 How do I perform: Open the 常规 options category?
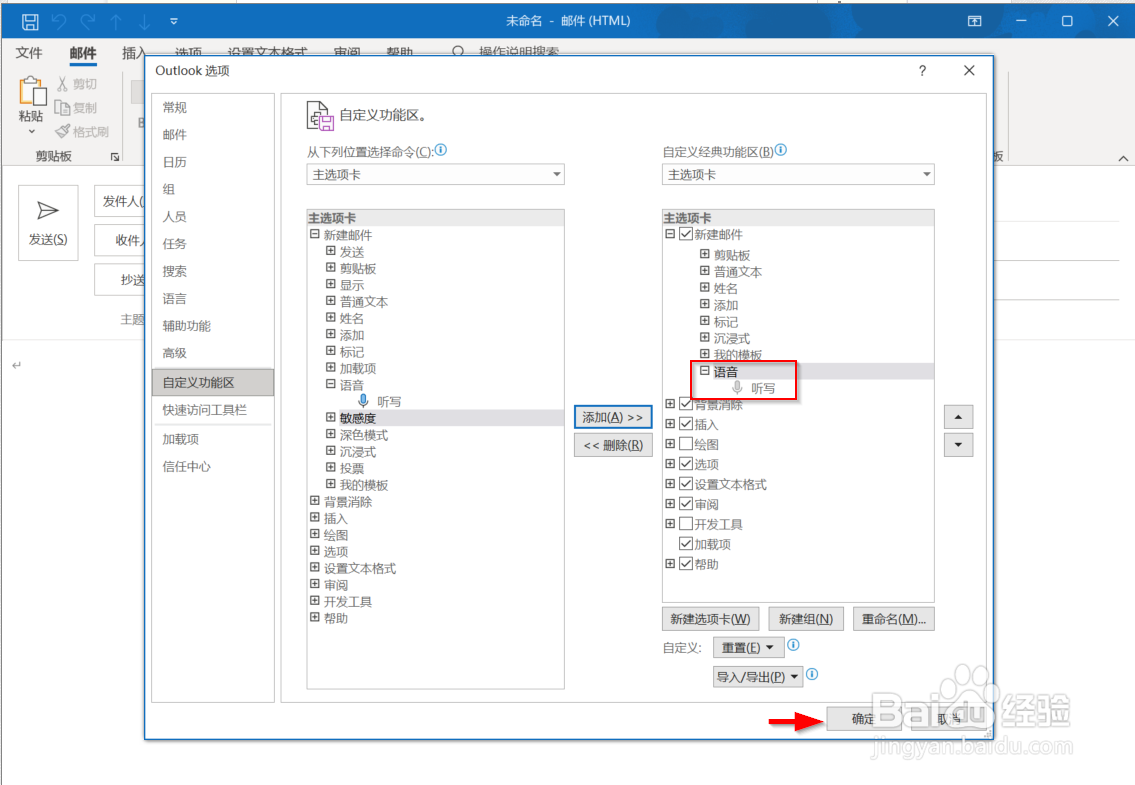[212, 107]
